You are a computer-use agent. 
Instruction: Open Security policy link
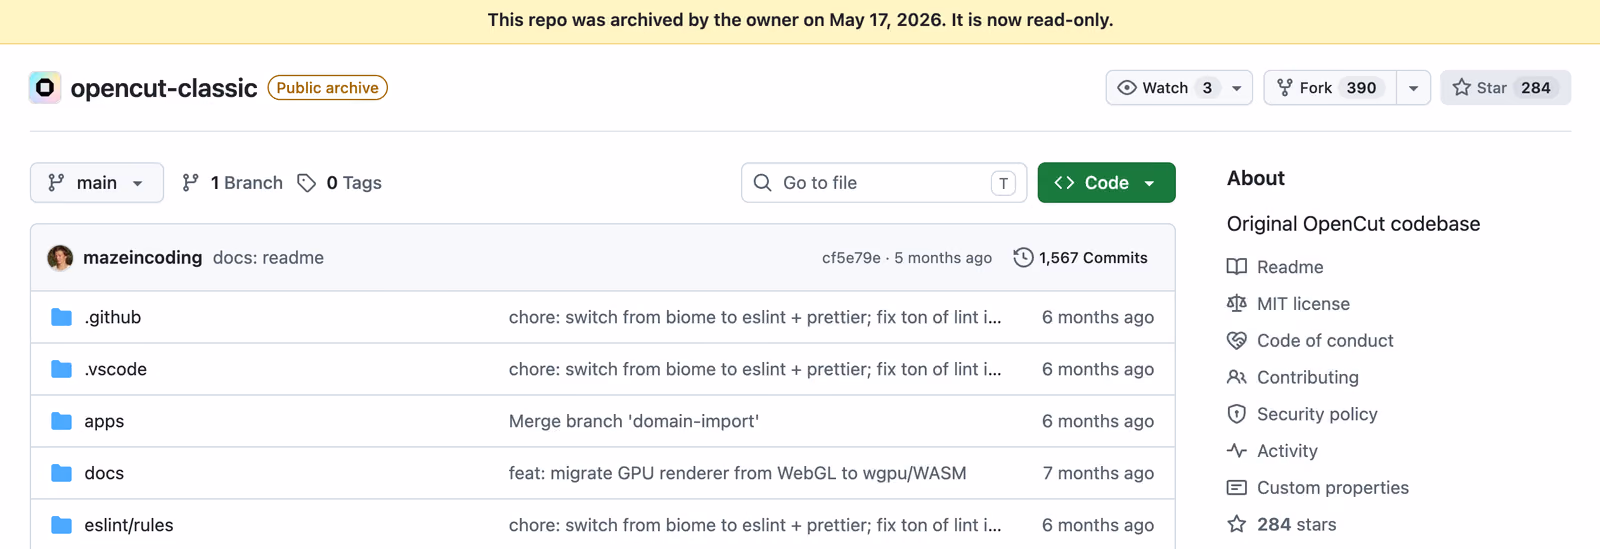(1317, 414)
